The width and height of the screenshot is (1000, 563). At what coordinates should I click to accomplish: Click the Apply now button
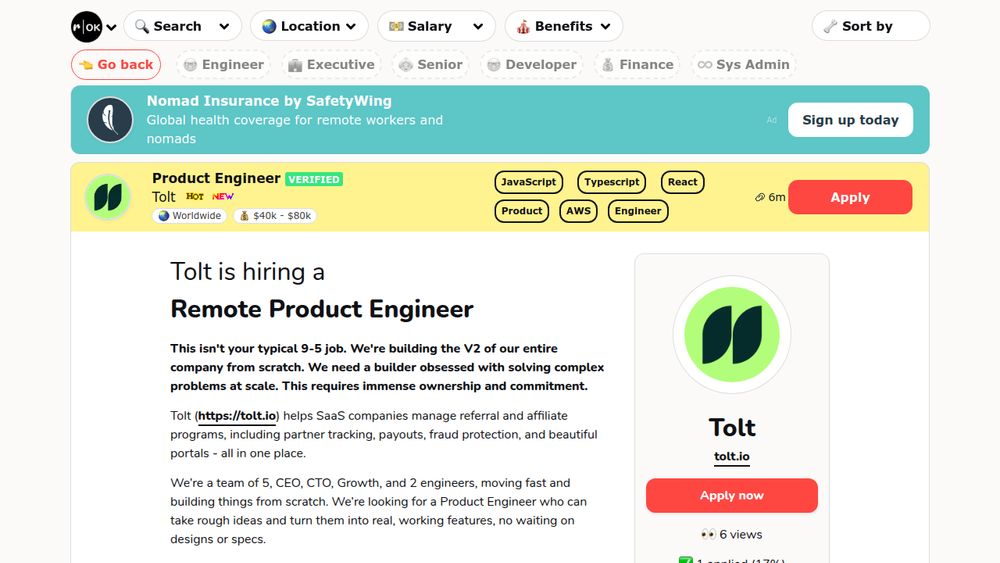pyautogui.click(x=732, y=495)
